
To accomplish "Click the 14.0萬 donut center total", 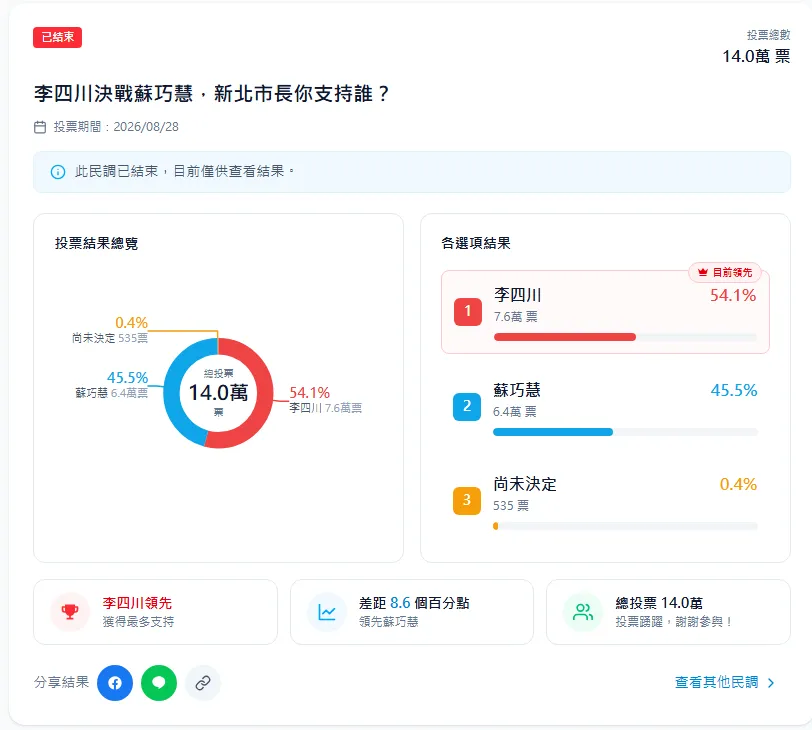I will point(219,392).
